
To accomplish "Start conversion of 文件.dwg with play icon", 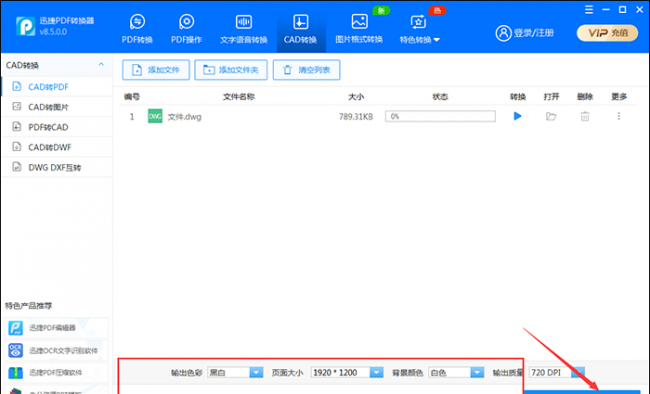I will click(517, 116).
